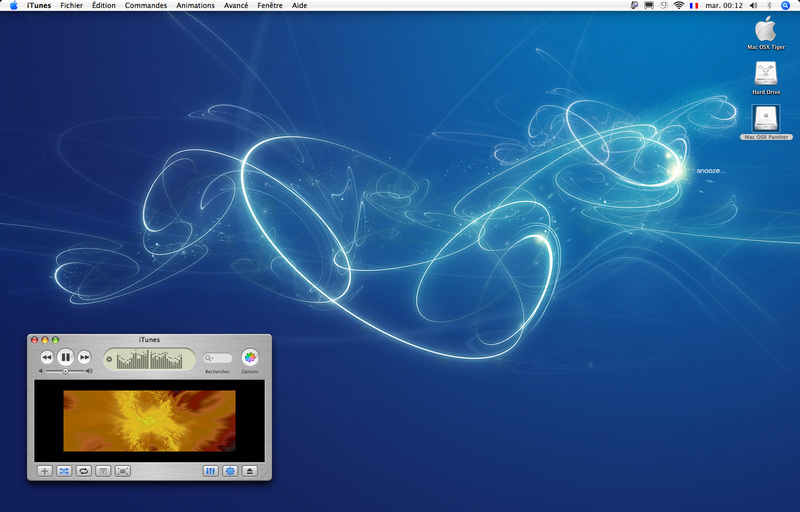Show or hide artwork panel
The height and width of the screenshot is (512, 800).
click(x=103, y=471)
